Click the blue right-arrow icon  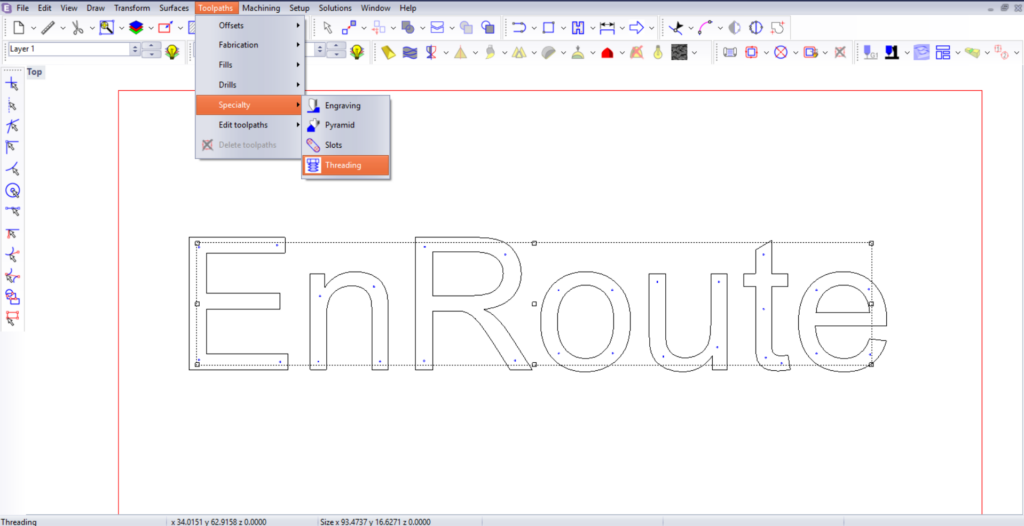click(x=637, y=28)
